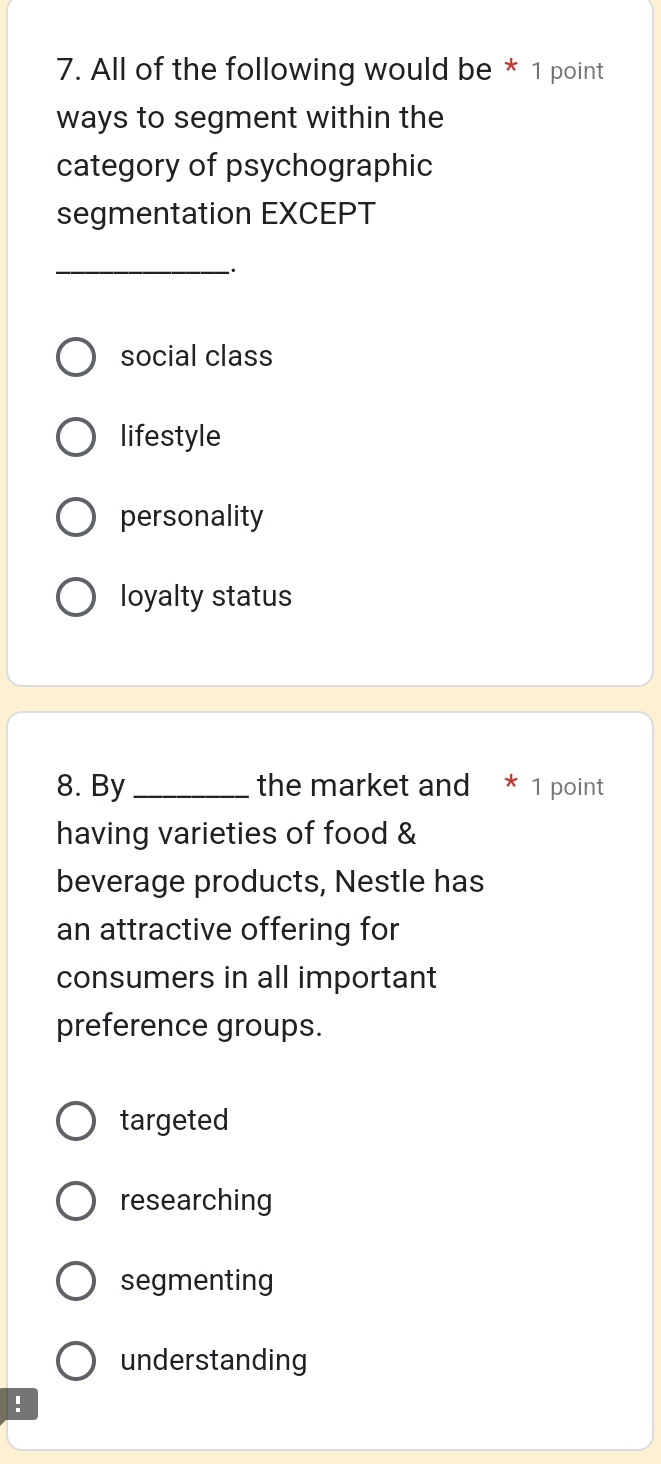Choose "personality" as the answer
The image size is (661, 1464).
point(76,516)
